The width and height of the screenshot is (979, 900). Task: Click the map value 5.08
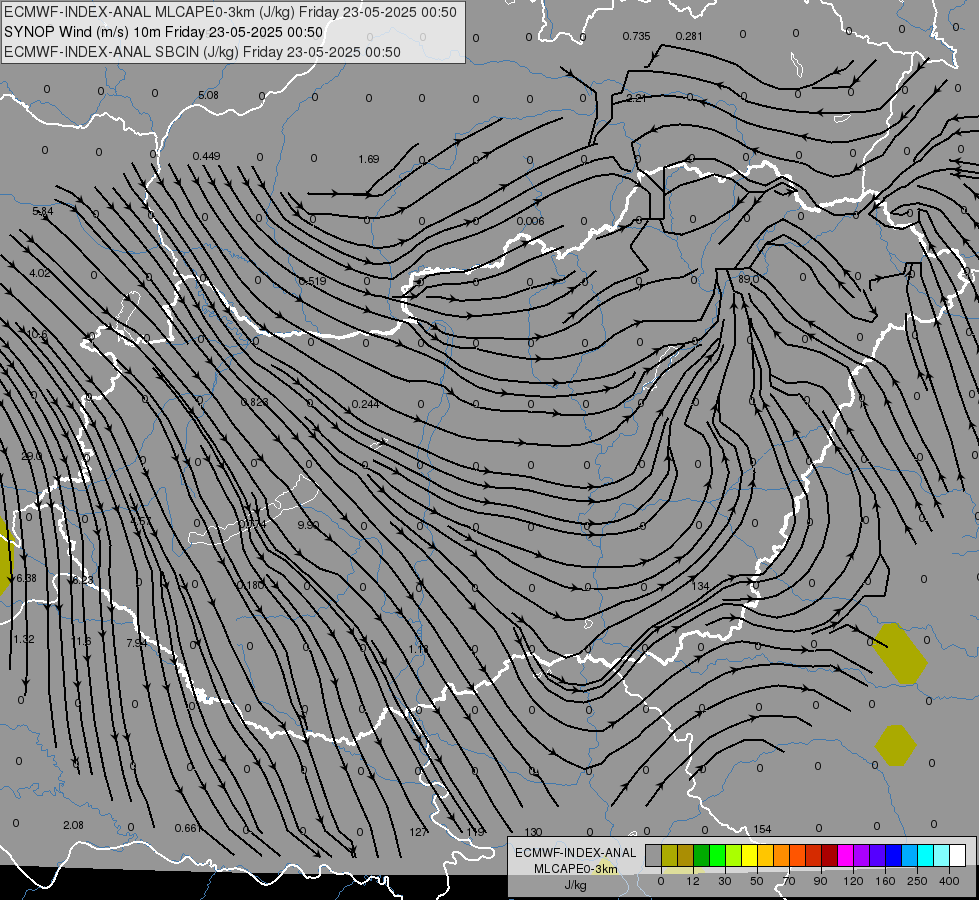[x=209, y=96]
